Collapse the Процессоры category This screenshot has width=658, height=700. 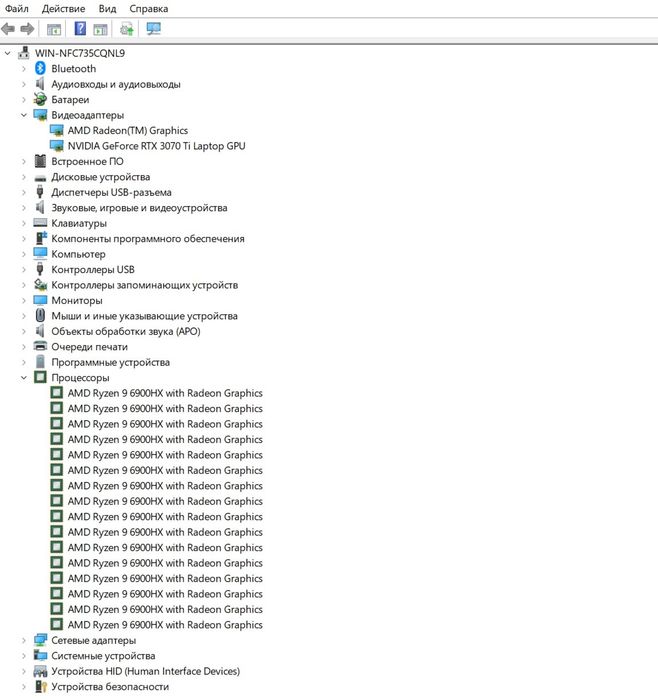coord(24,378)
